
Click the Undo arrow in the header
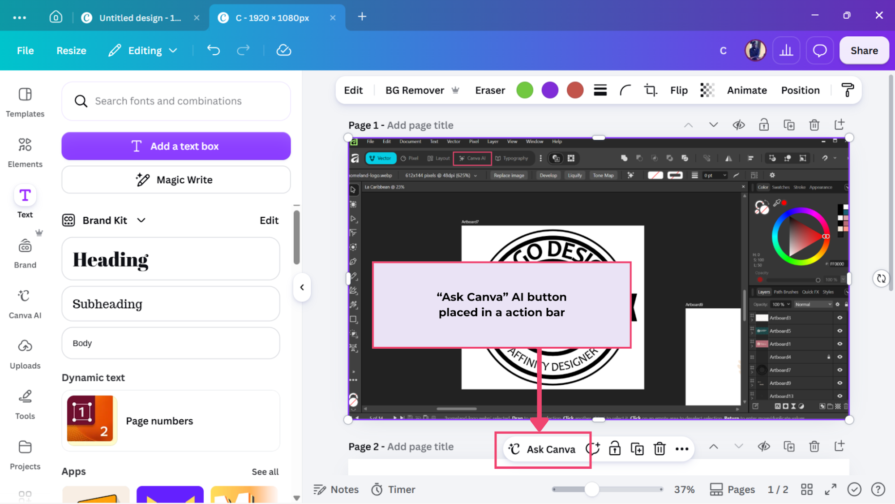[x=213, y=50]
